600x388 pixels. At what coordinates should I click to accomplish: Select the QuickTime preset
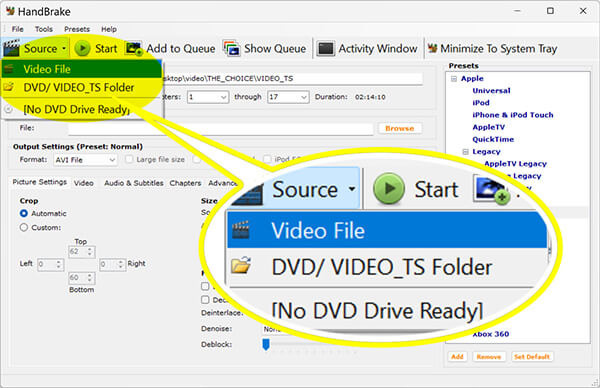pyautogui.click(x=493, y=139)
